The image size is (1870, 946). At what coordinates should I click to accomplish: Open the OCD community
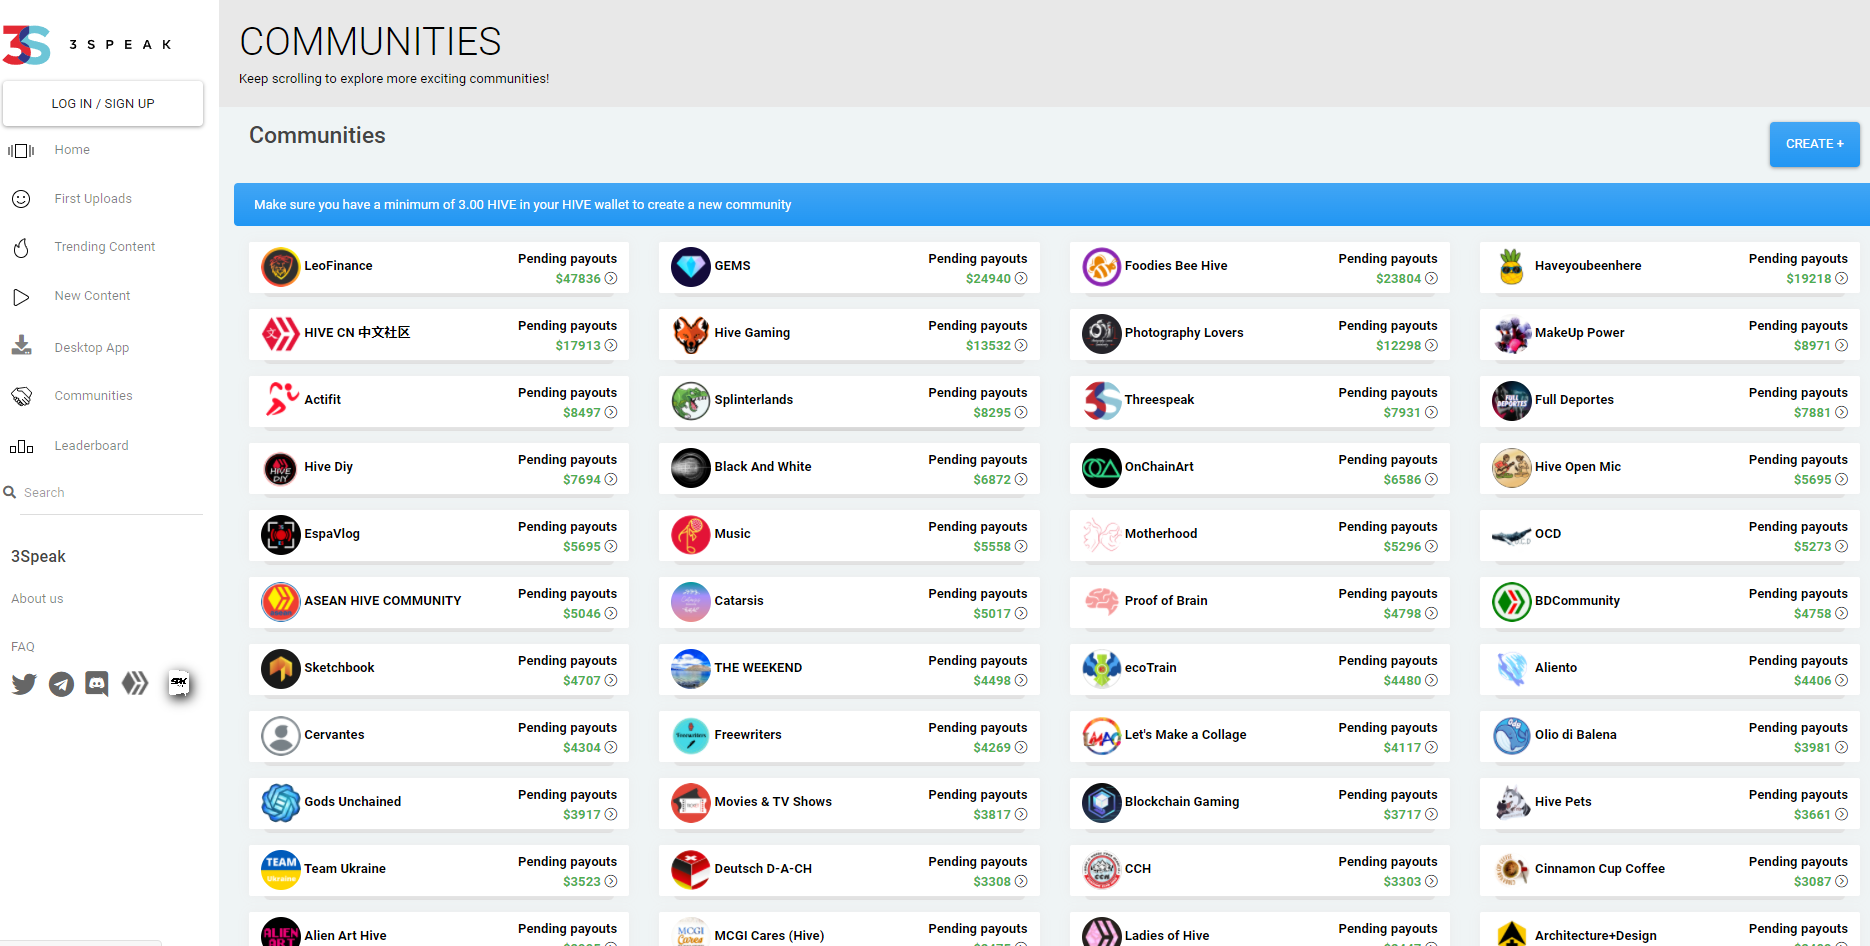click(x=1670, y=535)
